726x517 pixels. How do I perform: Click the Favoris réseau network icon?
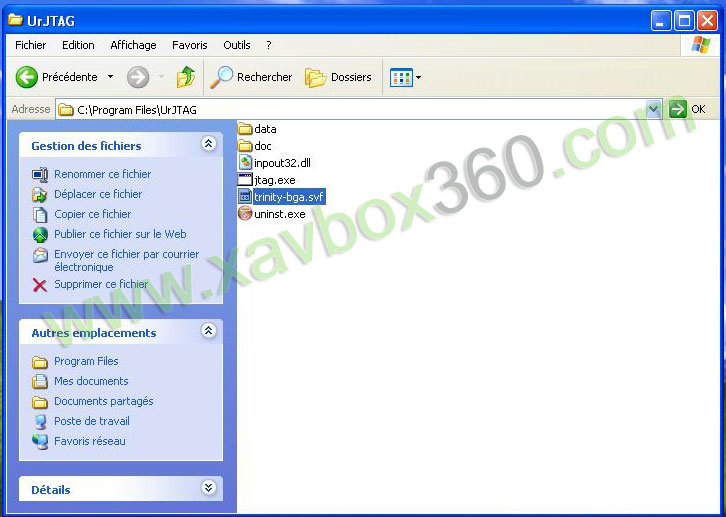point(40,442)
